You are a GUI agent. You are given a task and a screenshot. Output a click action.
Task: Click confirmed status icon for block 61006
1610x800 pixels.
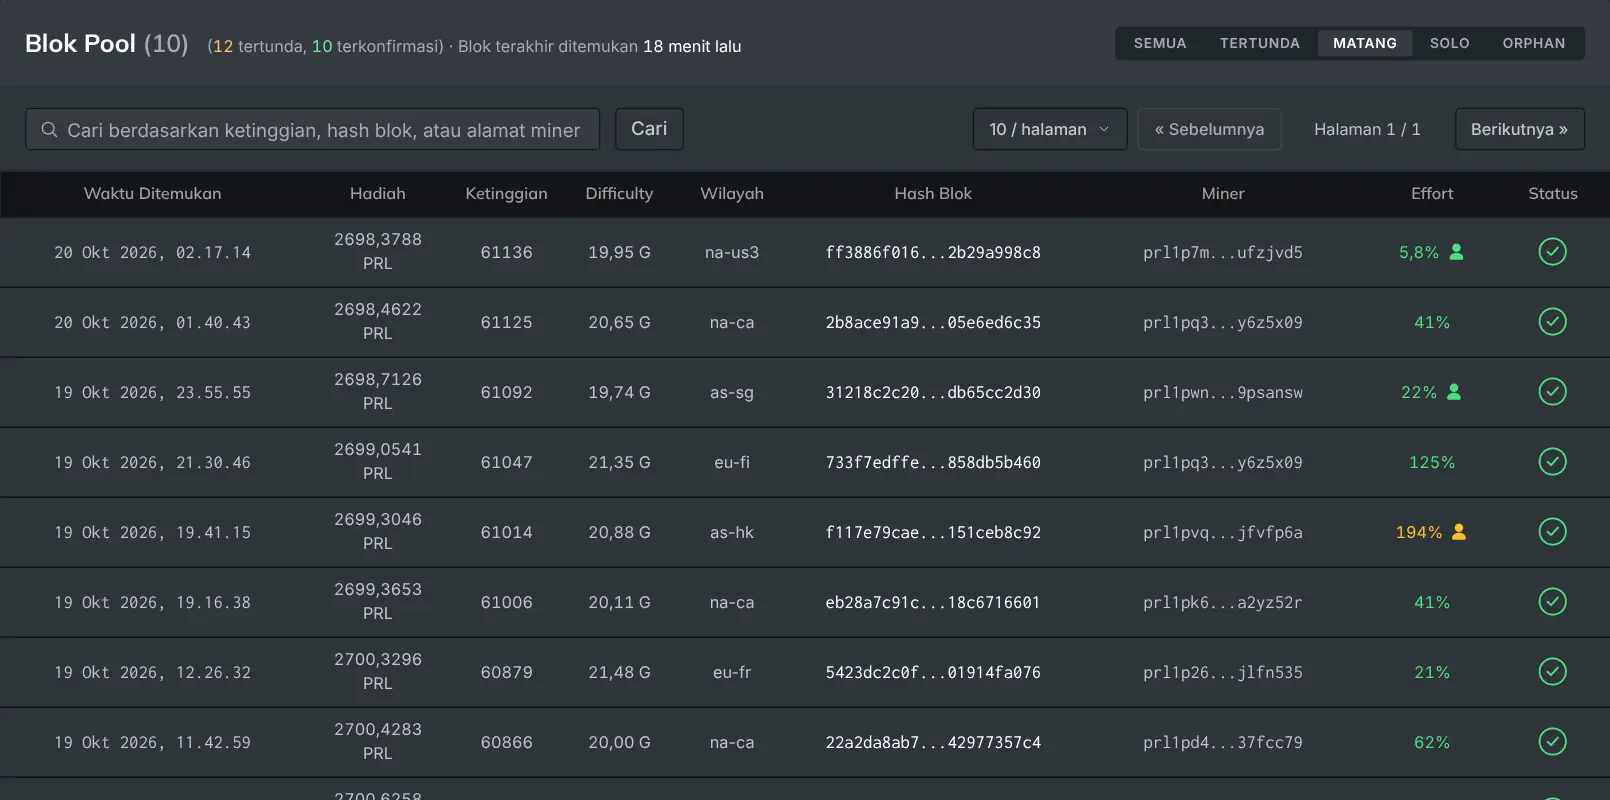tap(1552, 602)
